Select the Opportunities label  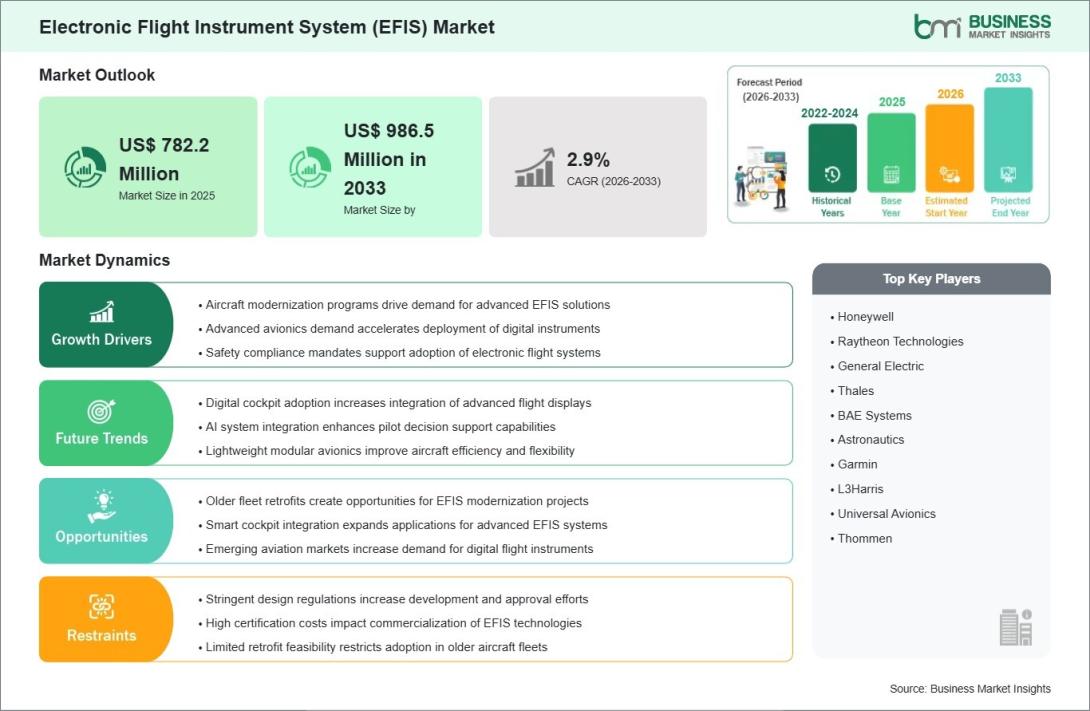[101, 537]
